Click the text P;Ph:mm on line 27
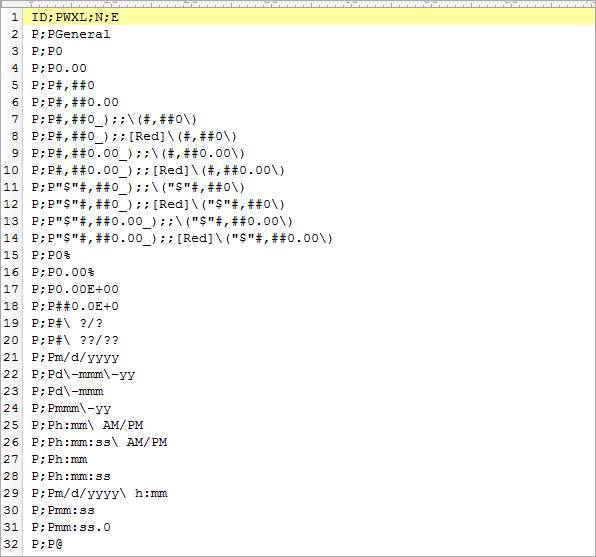This screenshot has height=557, width=596. (x=59, y=459)
